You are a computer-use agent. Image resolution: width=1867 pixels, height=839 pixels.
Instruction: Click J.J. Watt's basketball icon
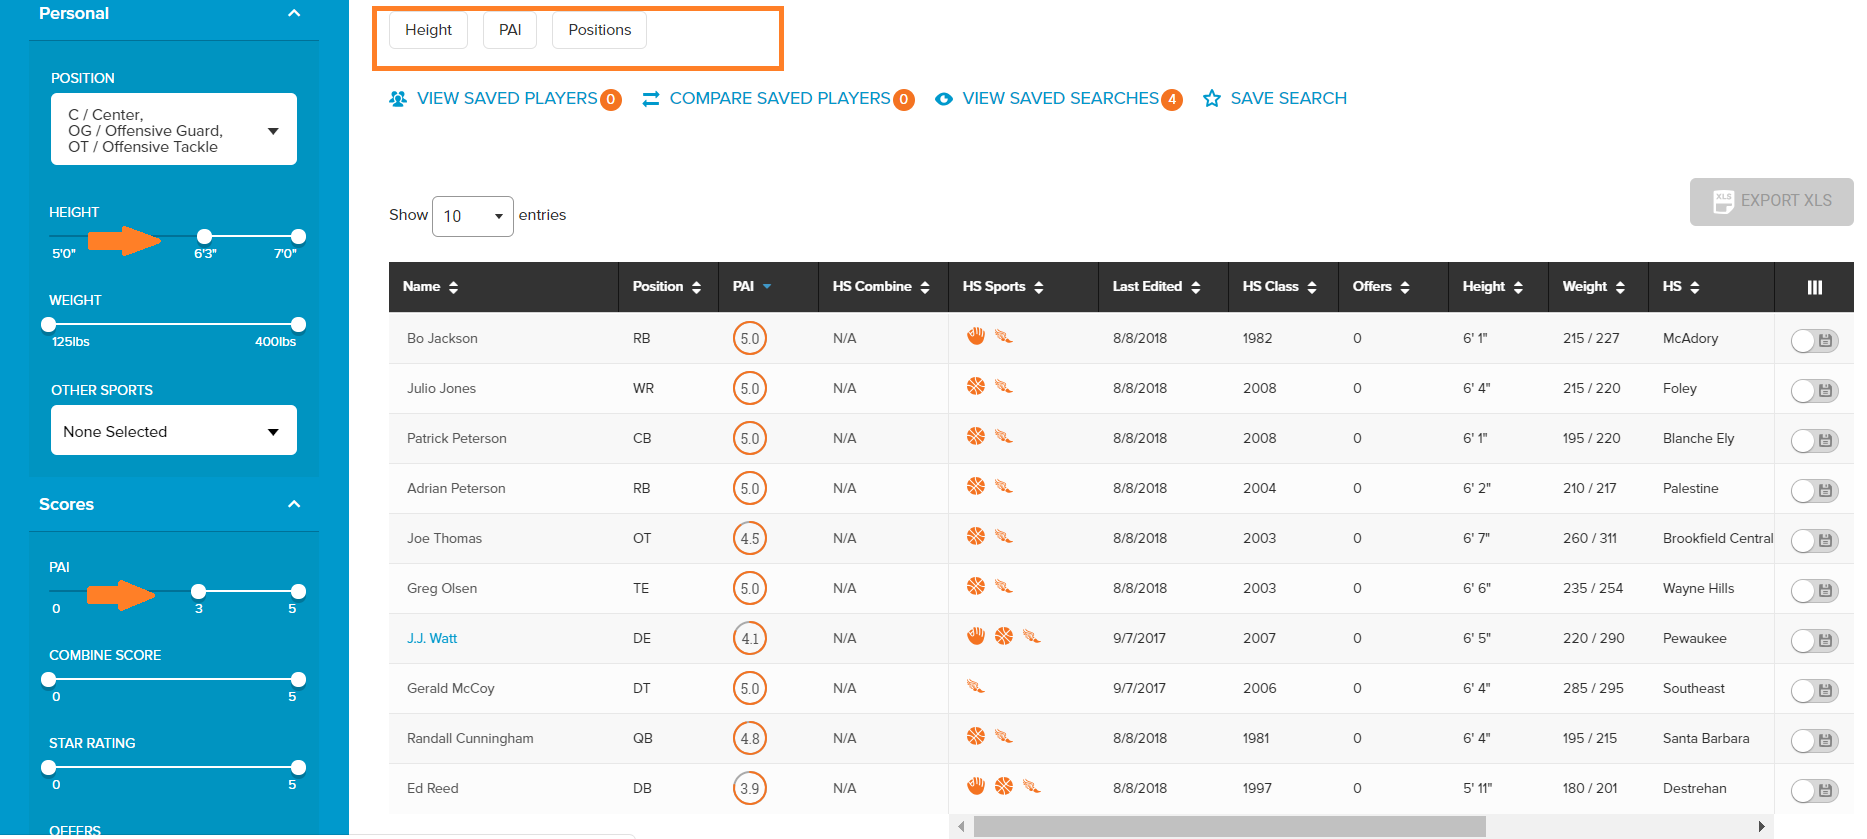coord(1004,636)
